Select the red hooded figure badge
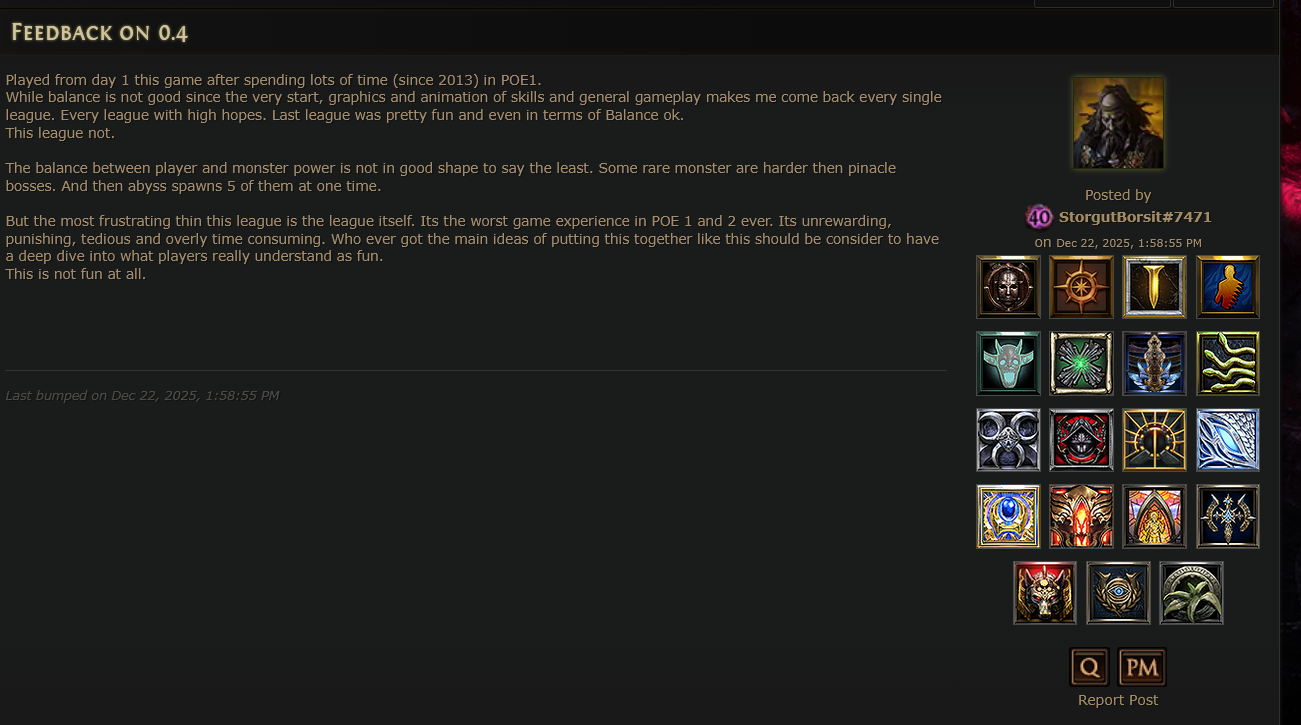This screenshot has height=725, width=1301. tap(1081, 440)
